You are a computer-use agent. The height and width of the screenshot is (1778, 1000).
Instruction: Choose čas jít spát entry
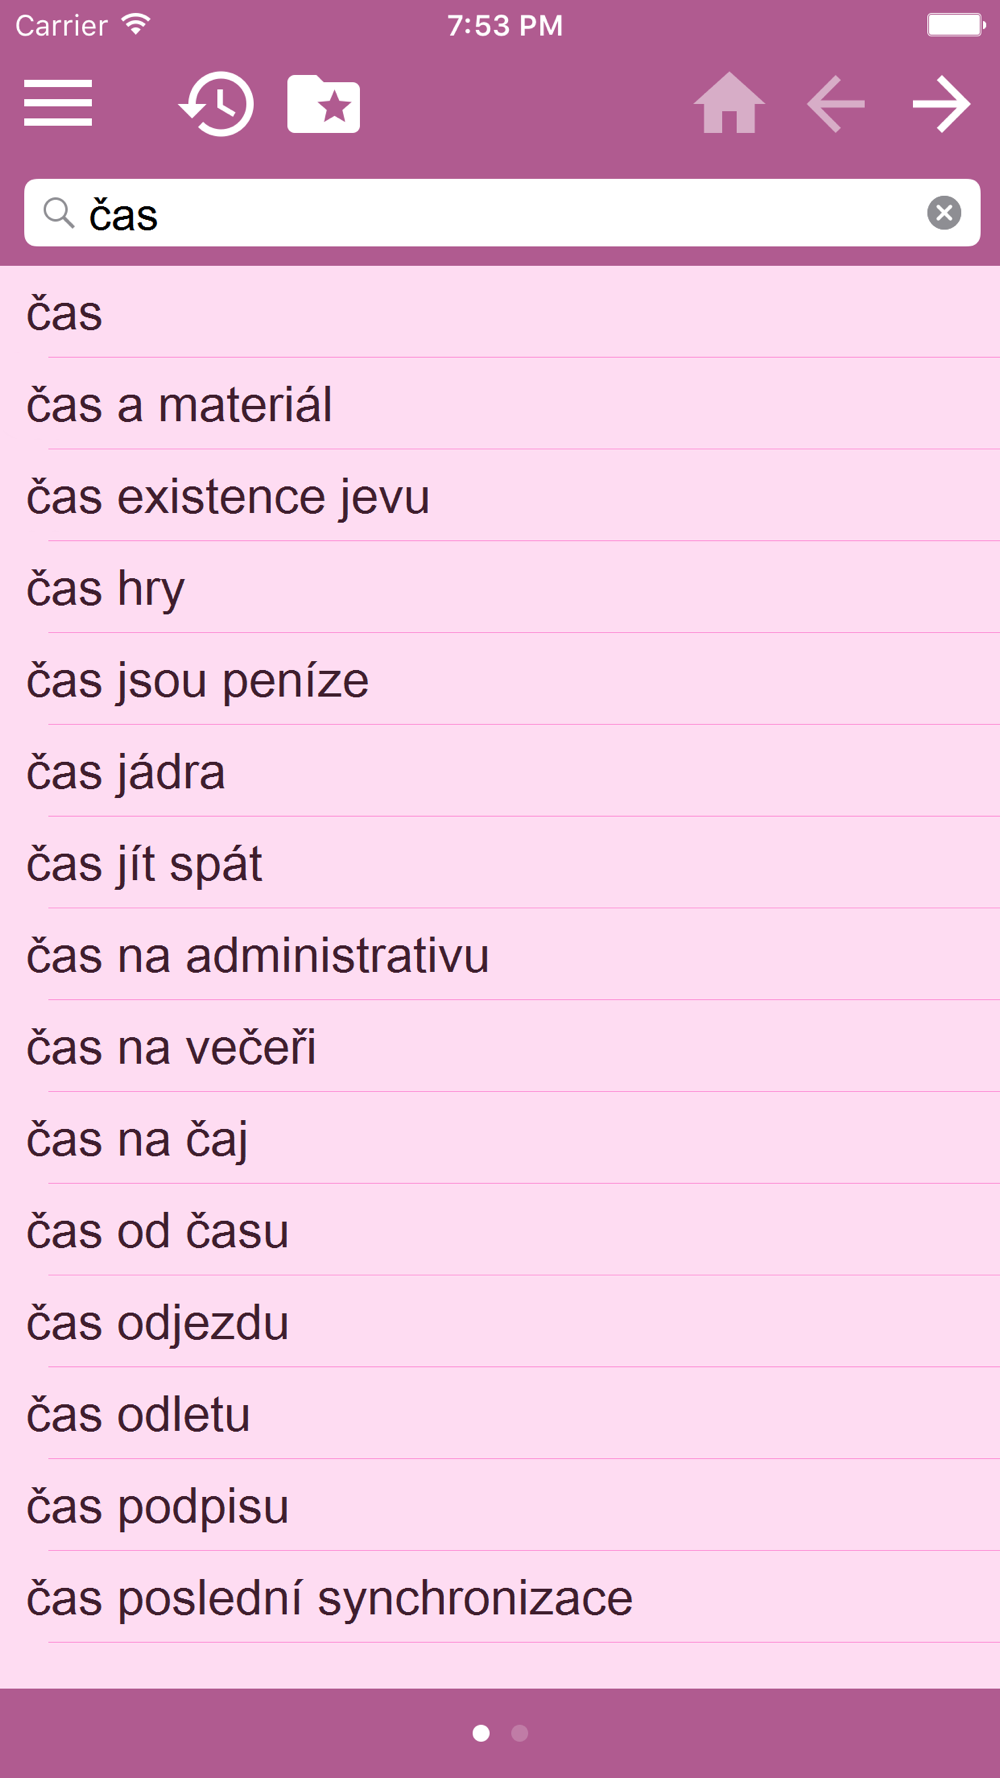[500, 864]
